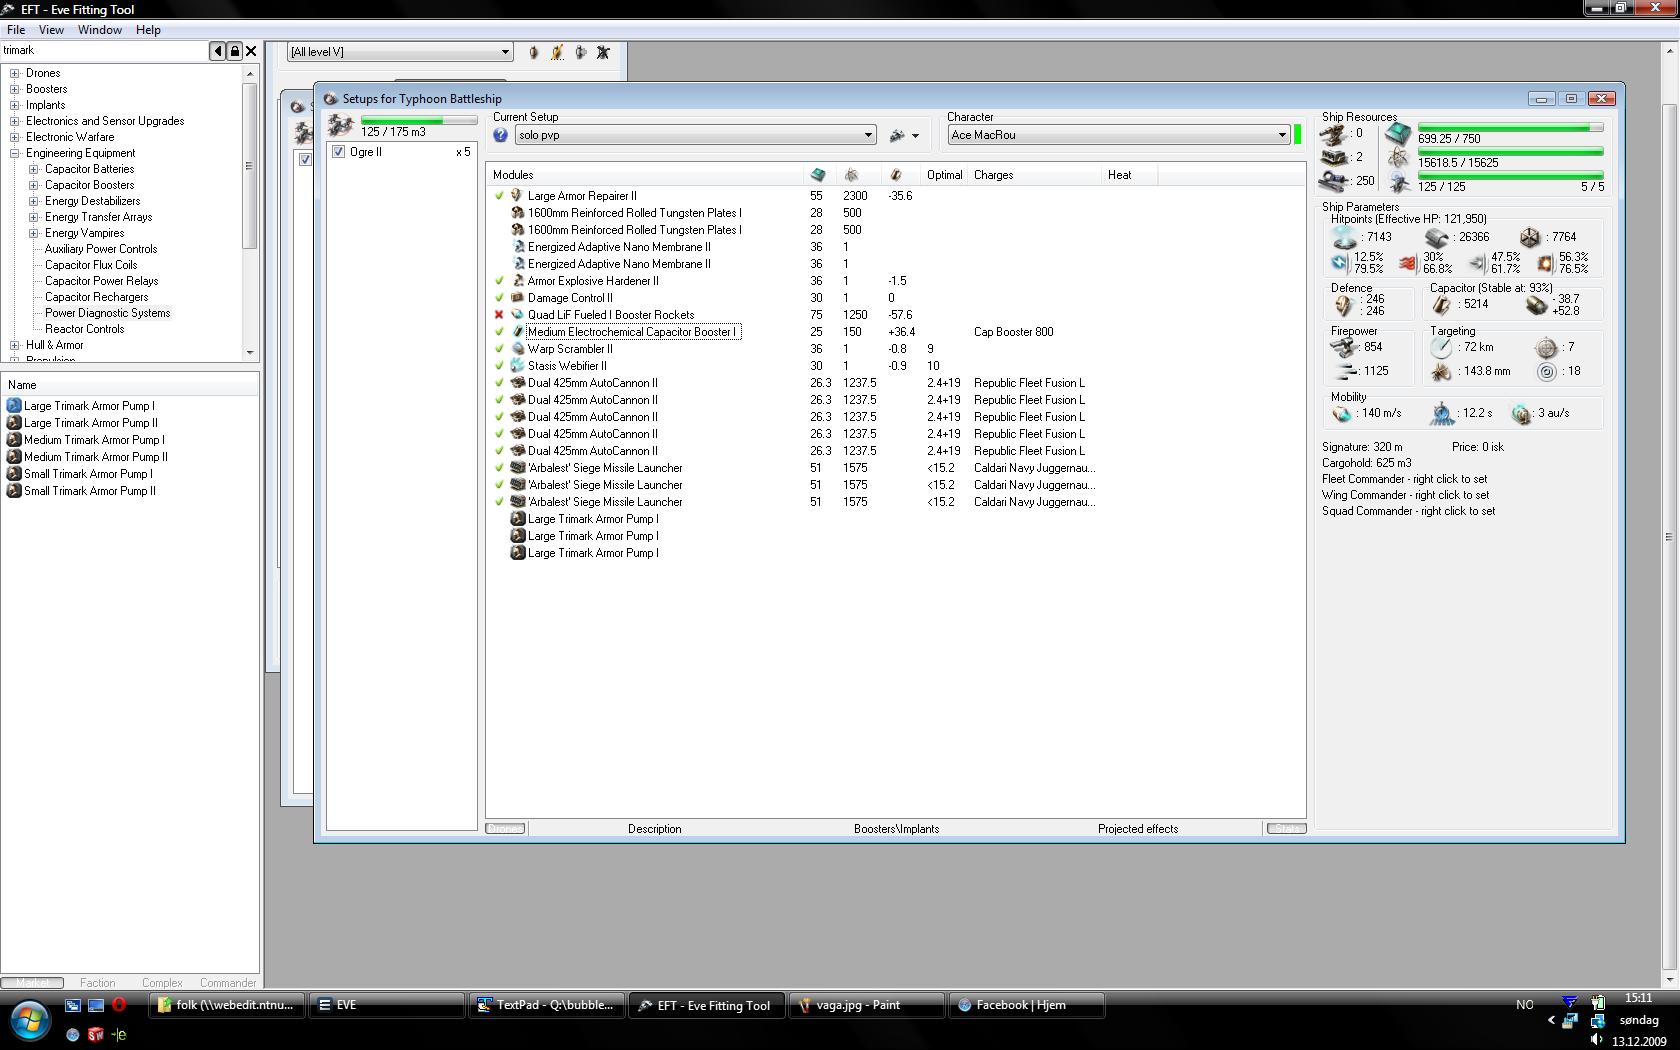This screenshot has height=1050, width=1680.
Task: Switch to the Complex tab
Action: pos(162,983)
